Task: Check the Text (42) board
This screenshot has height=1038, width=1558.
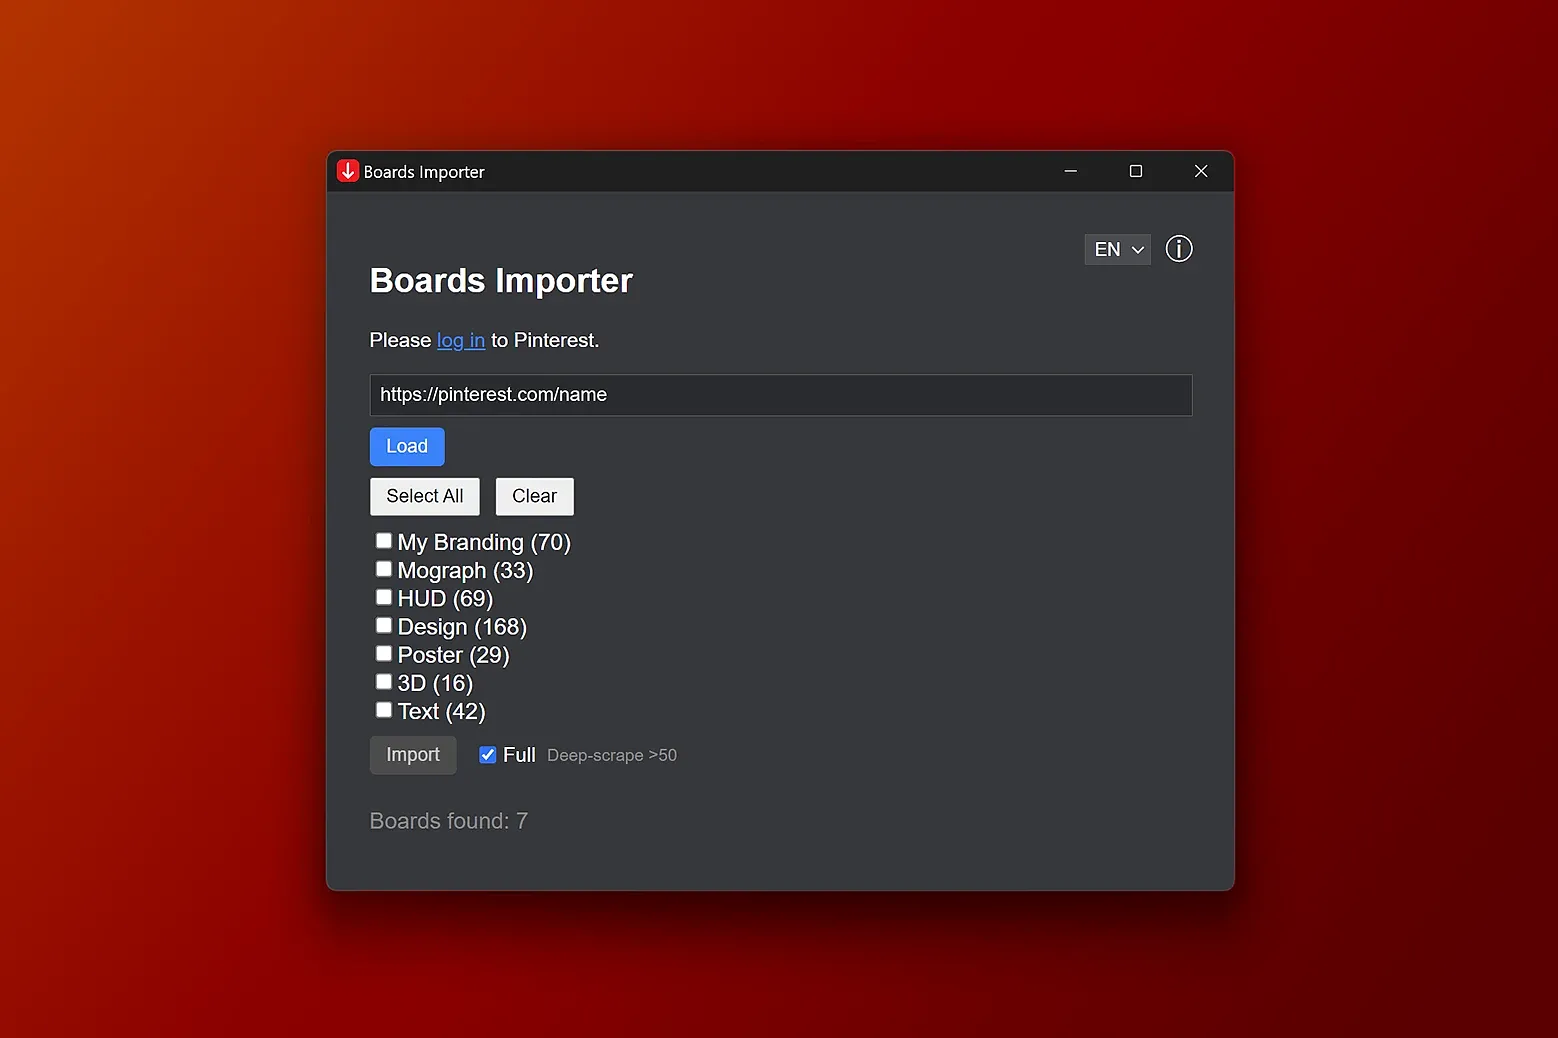Action: [384, 710]
